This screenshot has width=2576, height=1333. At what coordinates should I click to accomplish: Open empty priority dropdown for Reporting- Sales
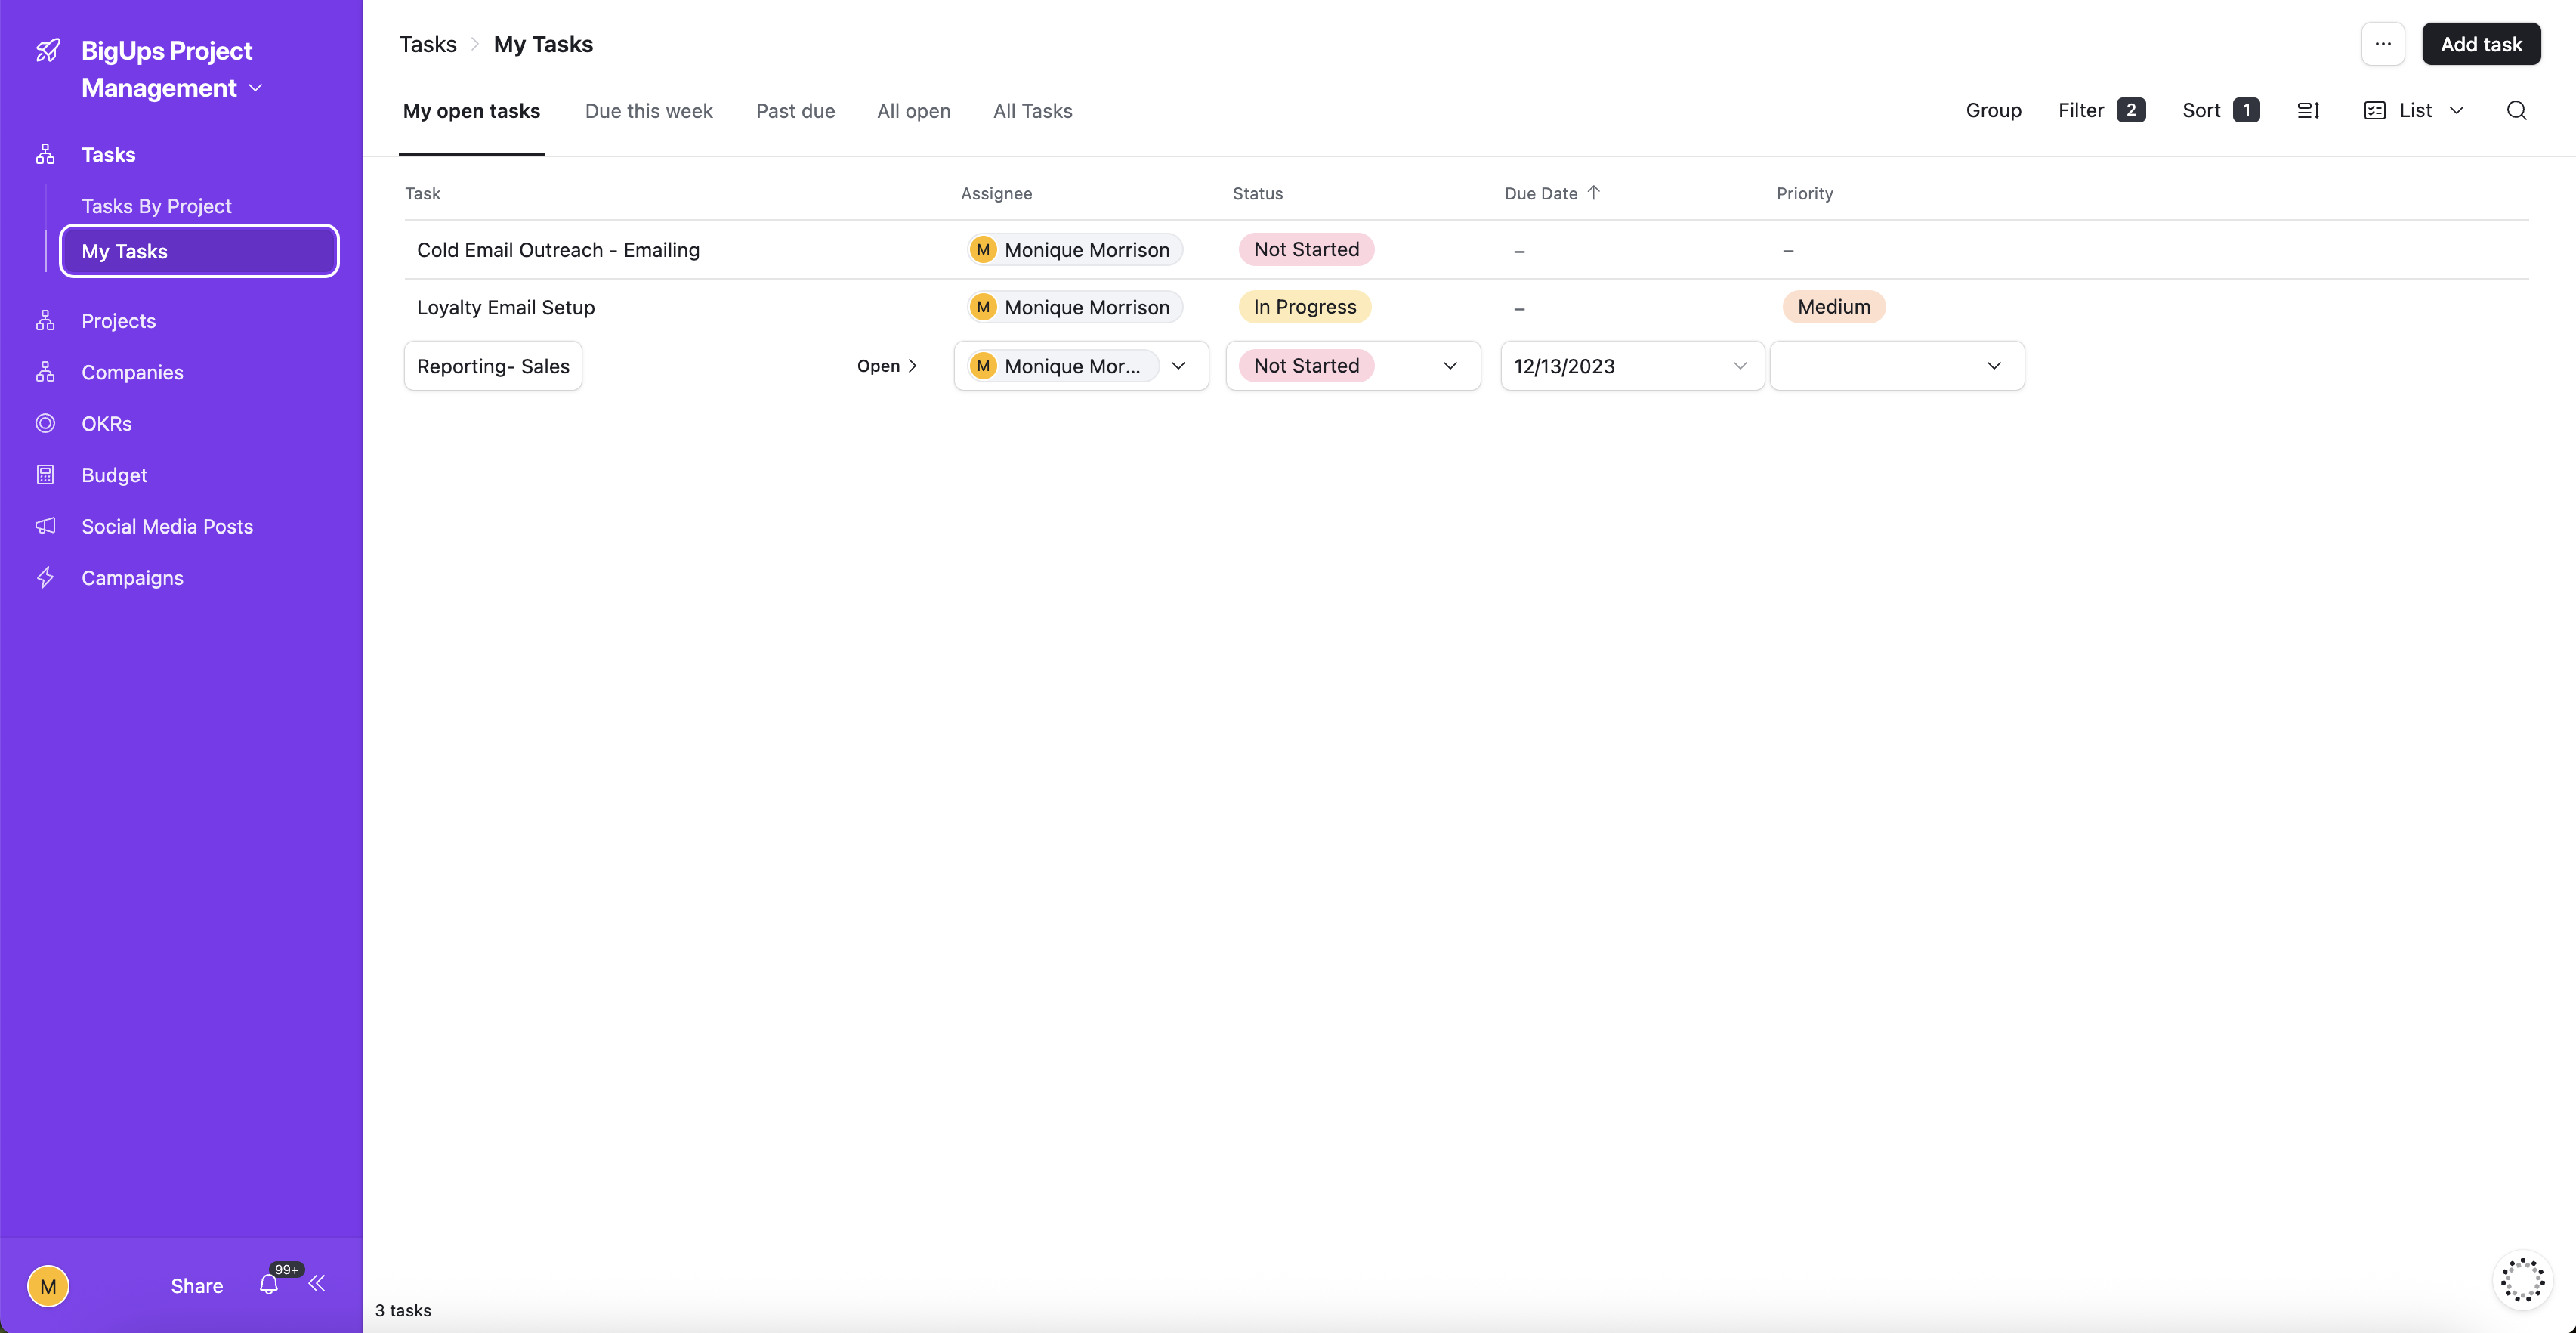click(1897, 366)
